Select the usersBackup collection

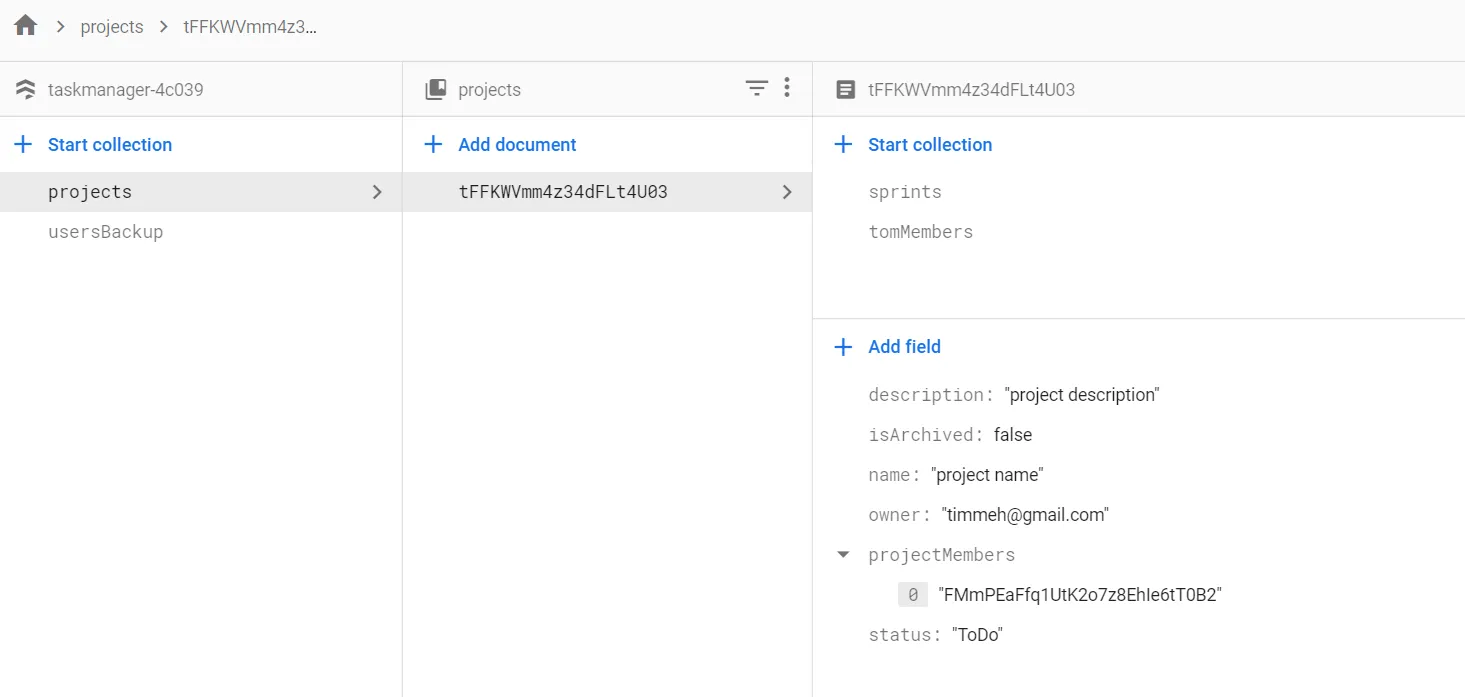105,232
